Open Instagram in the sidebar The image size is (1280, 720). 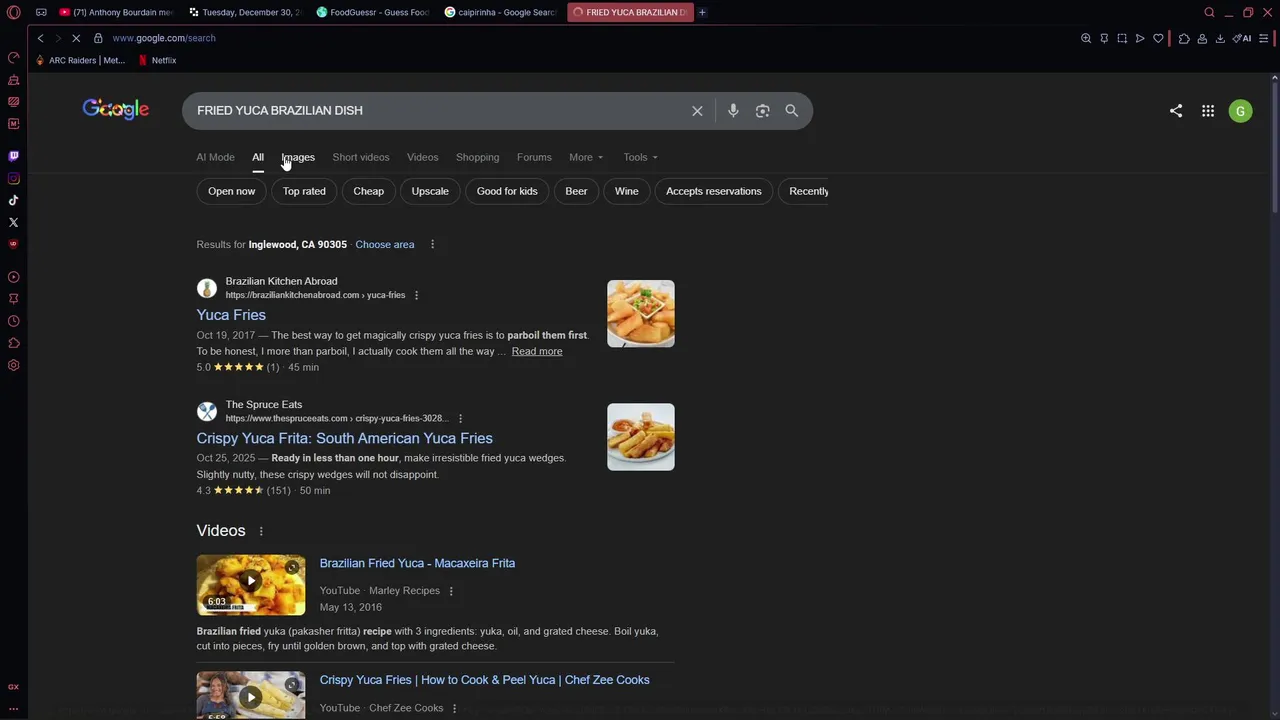pyautogui.click(x=13, y=179)
